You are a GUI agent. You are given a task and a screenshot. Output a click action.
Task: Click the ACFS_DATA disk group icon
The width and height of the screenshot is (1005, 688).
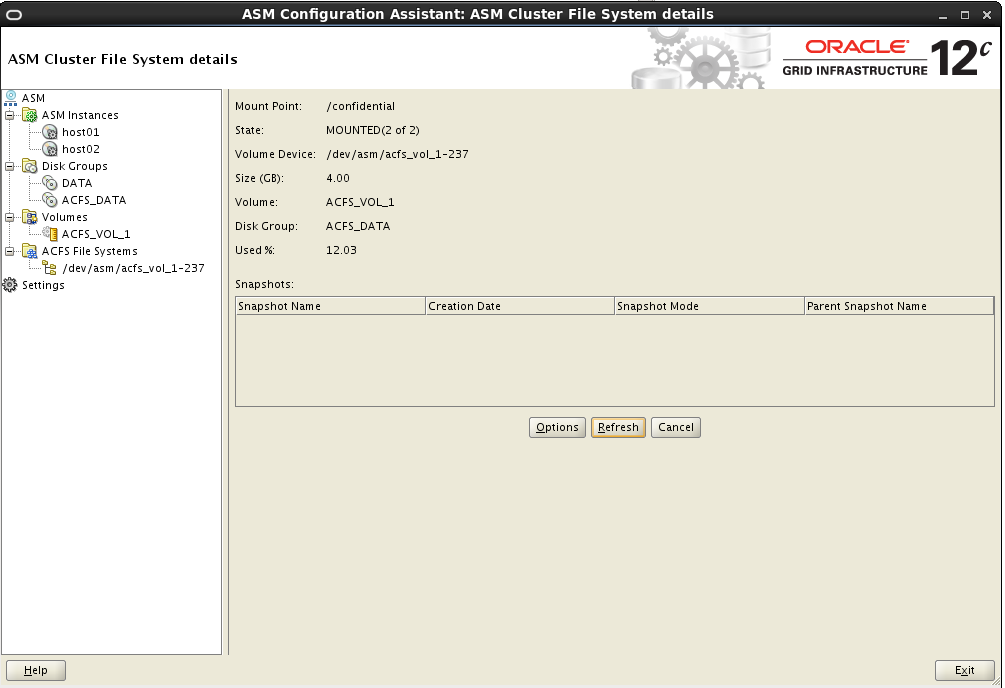point(50,200)
